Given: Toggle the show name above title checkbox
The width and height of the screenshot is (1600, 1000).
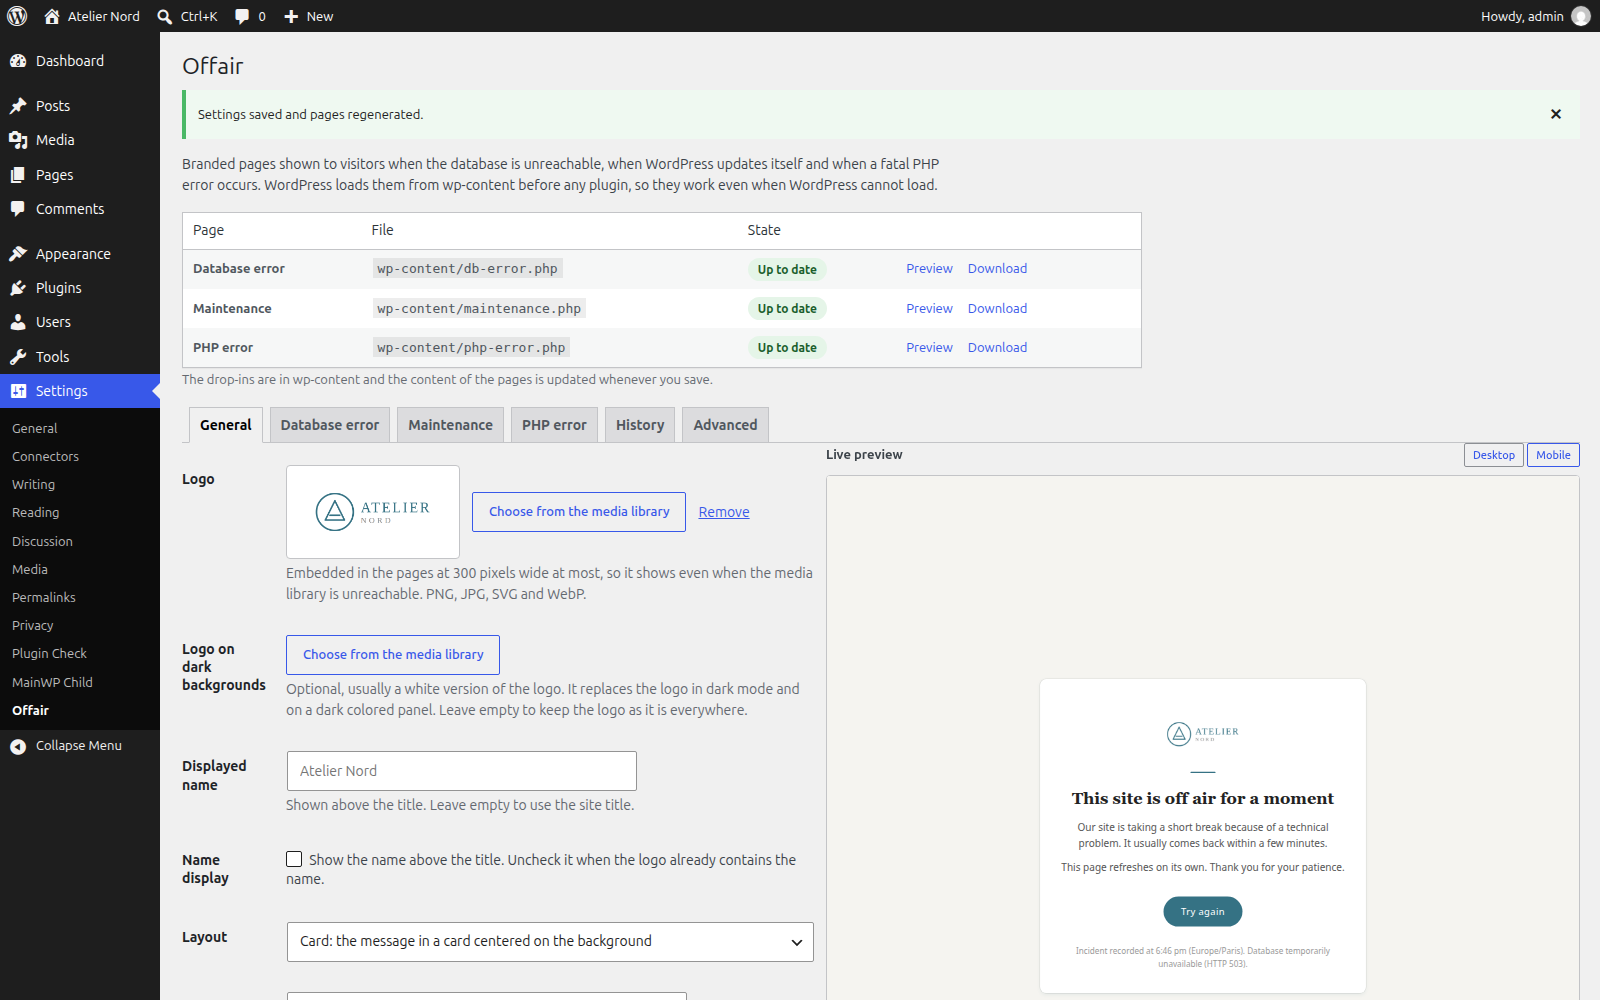Looking at the screenshot, I should click(294, 859).
